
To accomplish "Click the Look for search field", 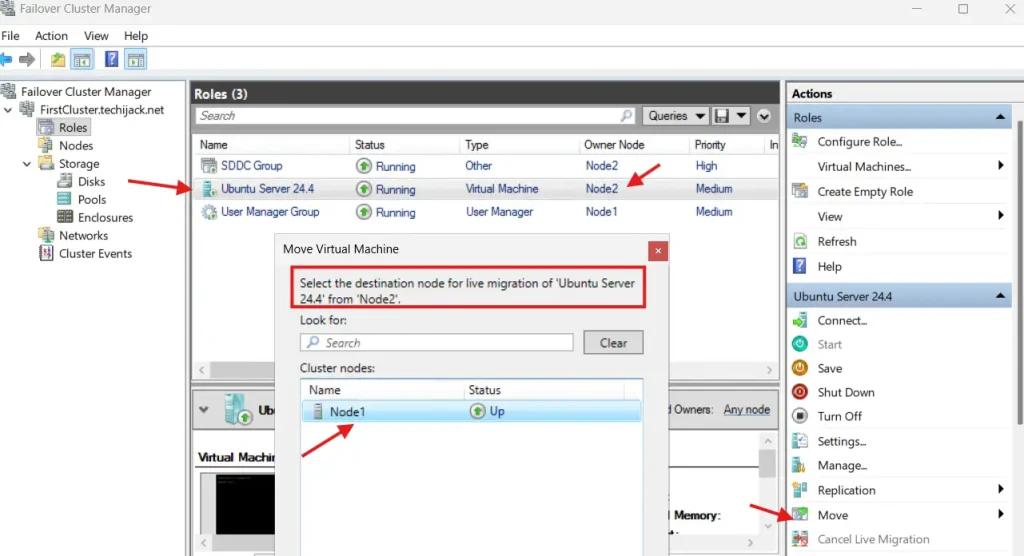I will coord(436,342).
